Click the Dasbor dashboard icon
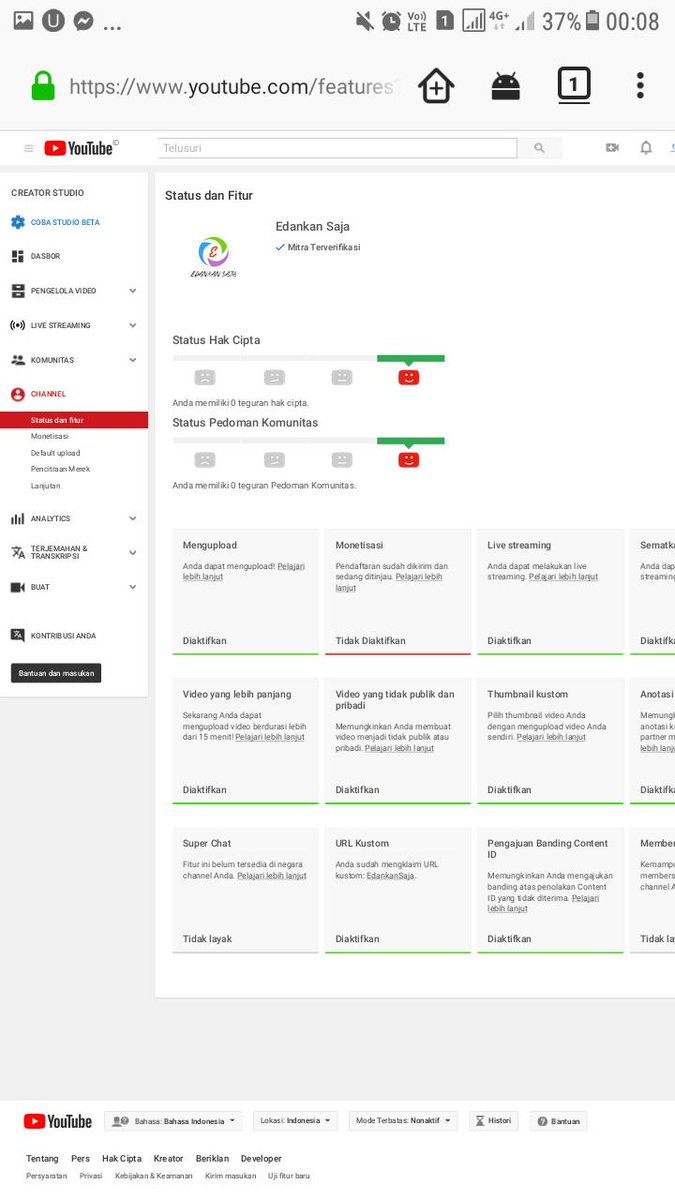This screenshot has width=675, height=1200. (18, 256)
